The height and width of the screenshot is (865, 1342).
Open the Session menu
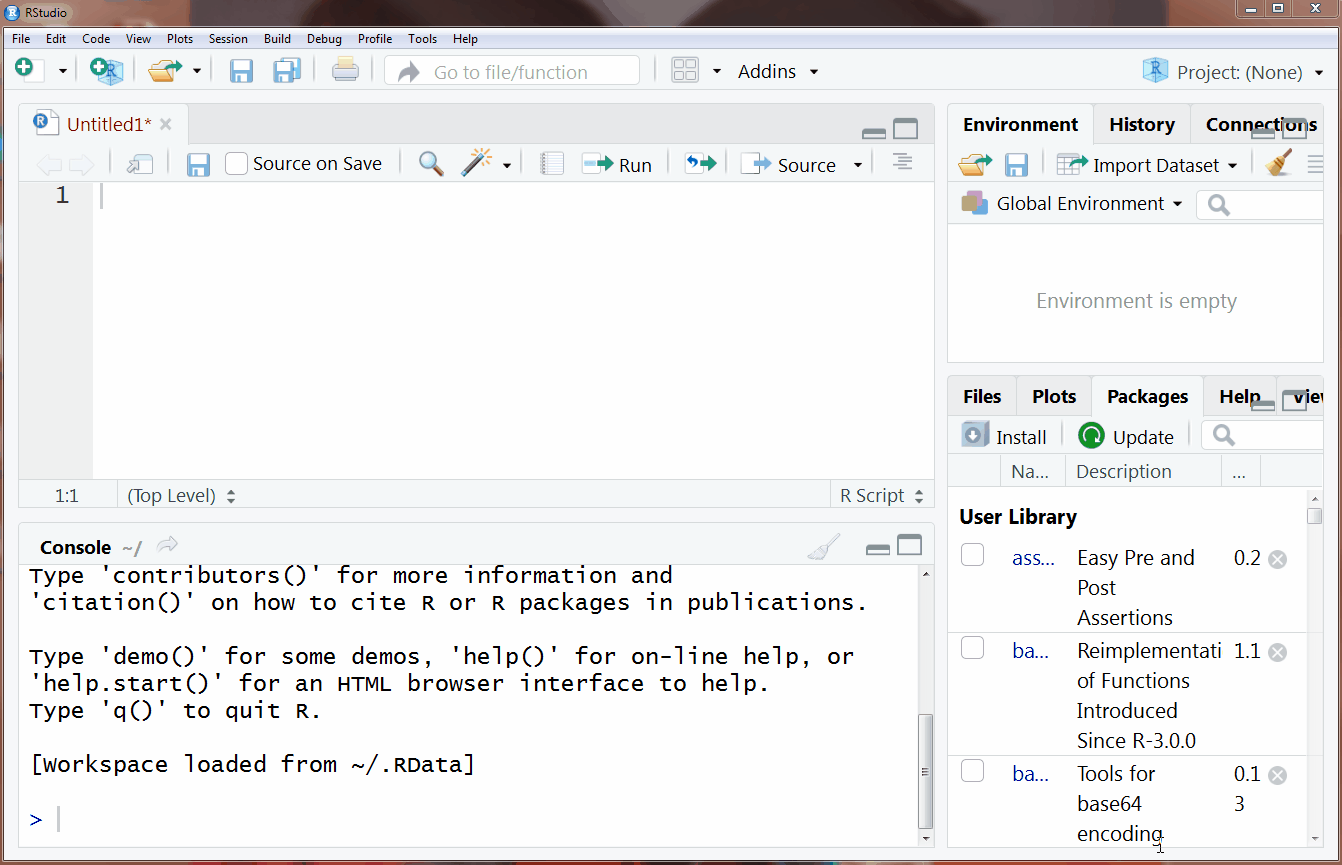click(228, 39)
